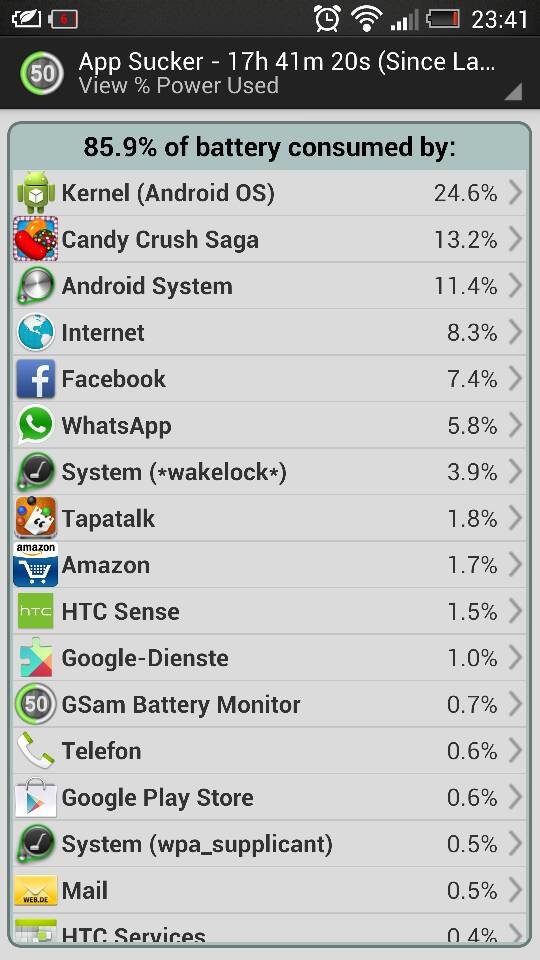
Task: Tap the GSam Battery Monitor list row
Action: coord(269,704)
